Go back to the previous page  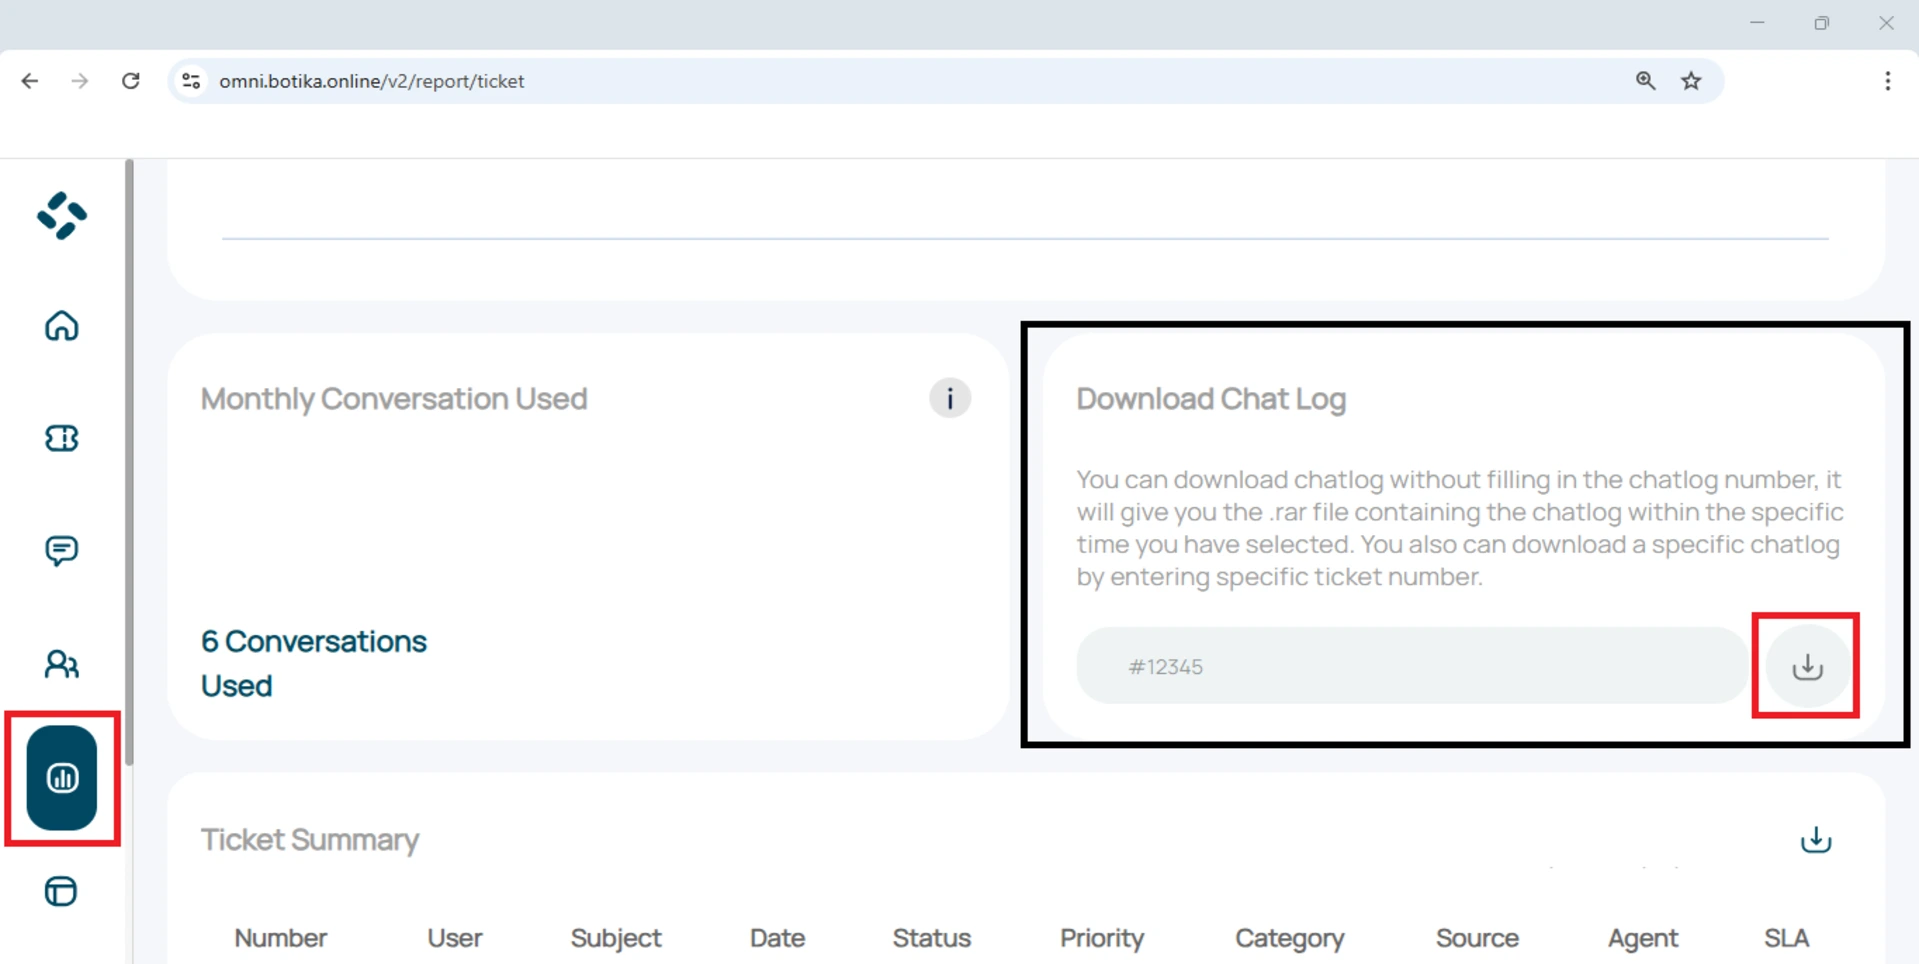[30, 81]
